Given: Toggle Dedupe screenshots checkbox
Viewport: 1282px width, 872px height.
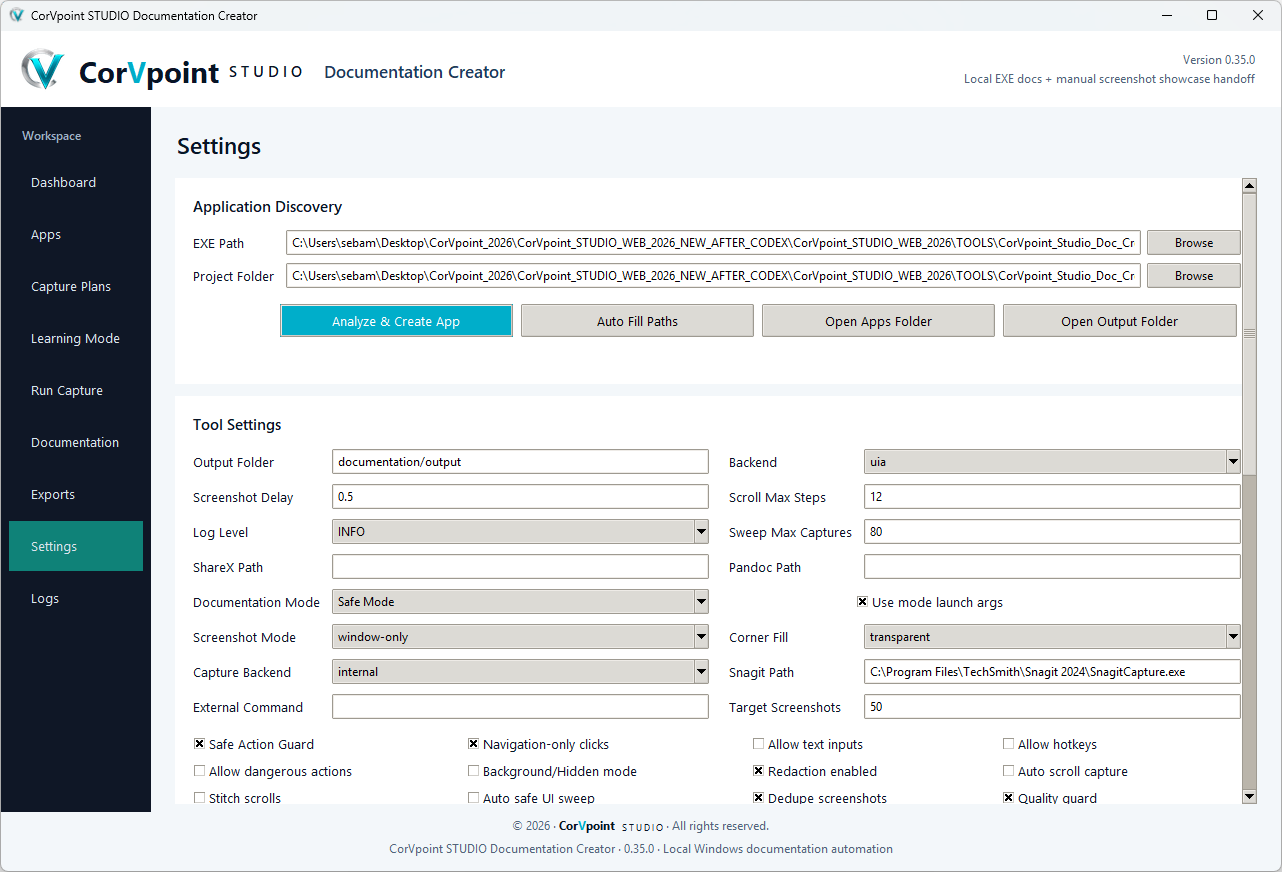Looking at the screenshot, I should tap(758, 798).
